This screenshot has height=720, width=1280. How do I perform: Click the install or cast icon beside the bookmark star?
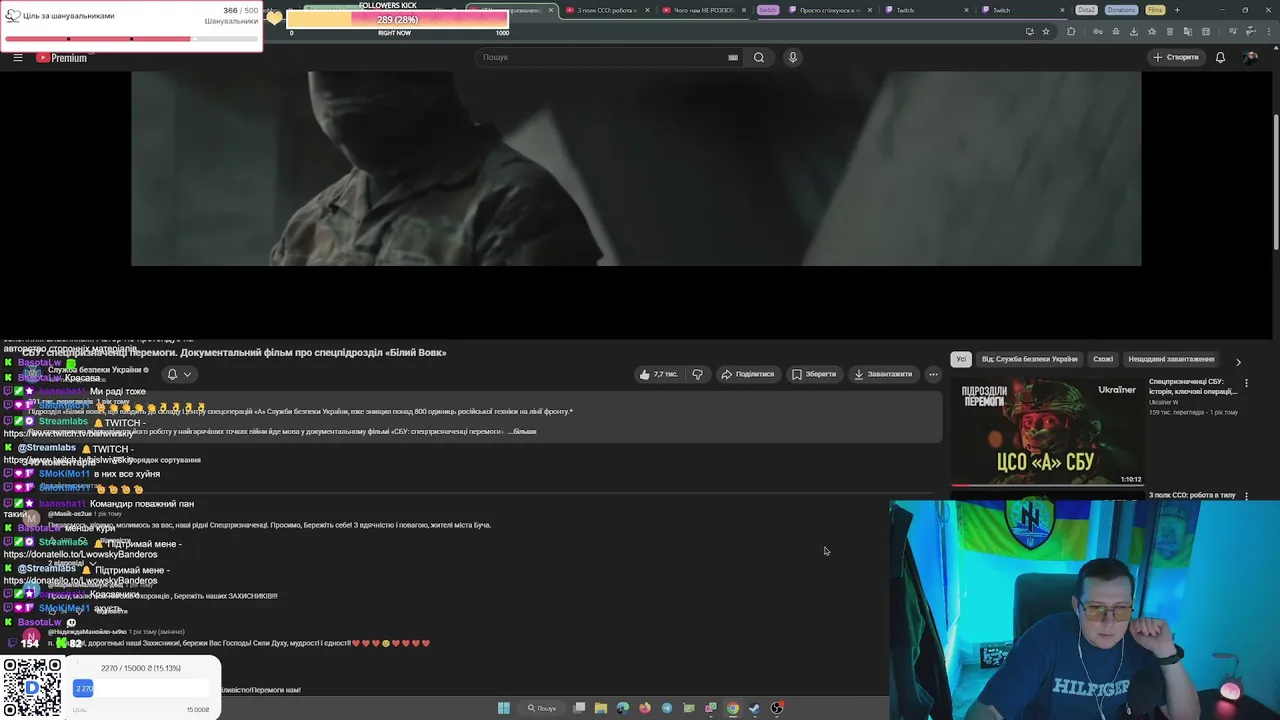pos(1030,31)
